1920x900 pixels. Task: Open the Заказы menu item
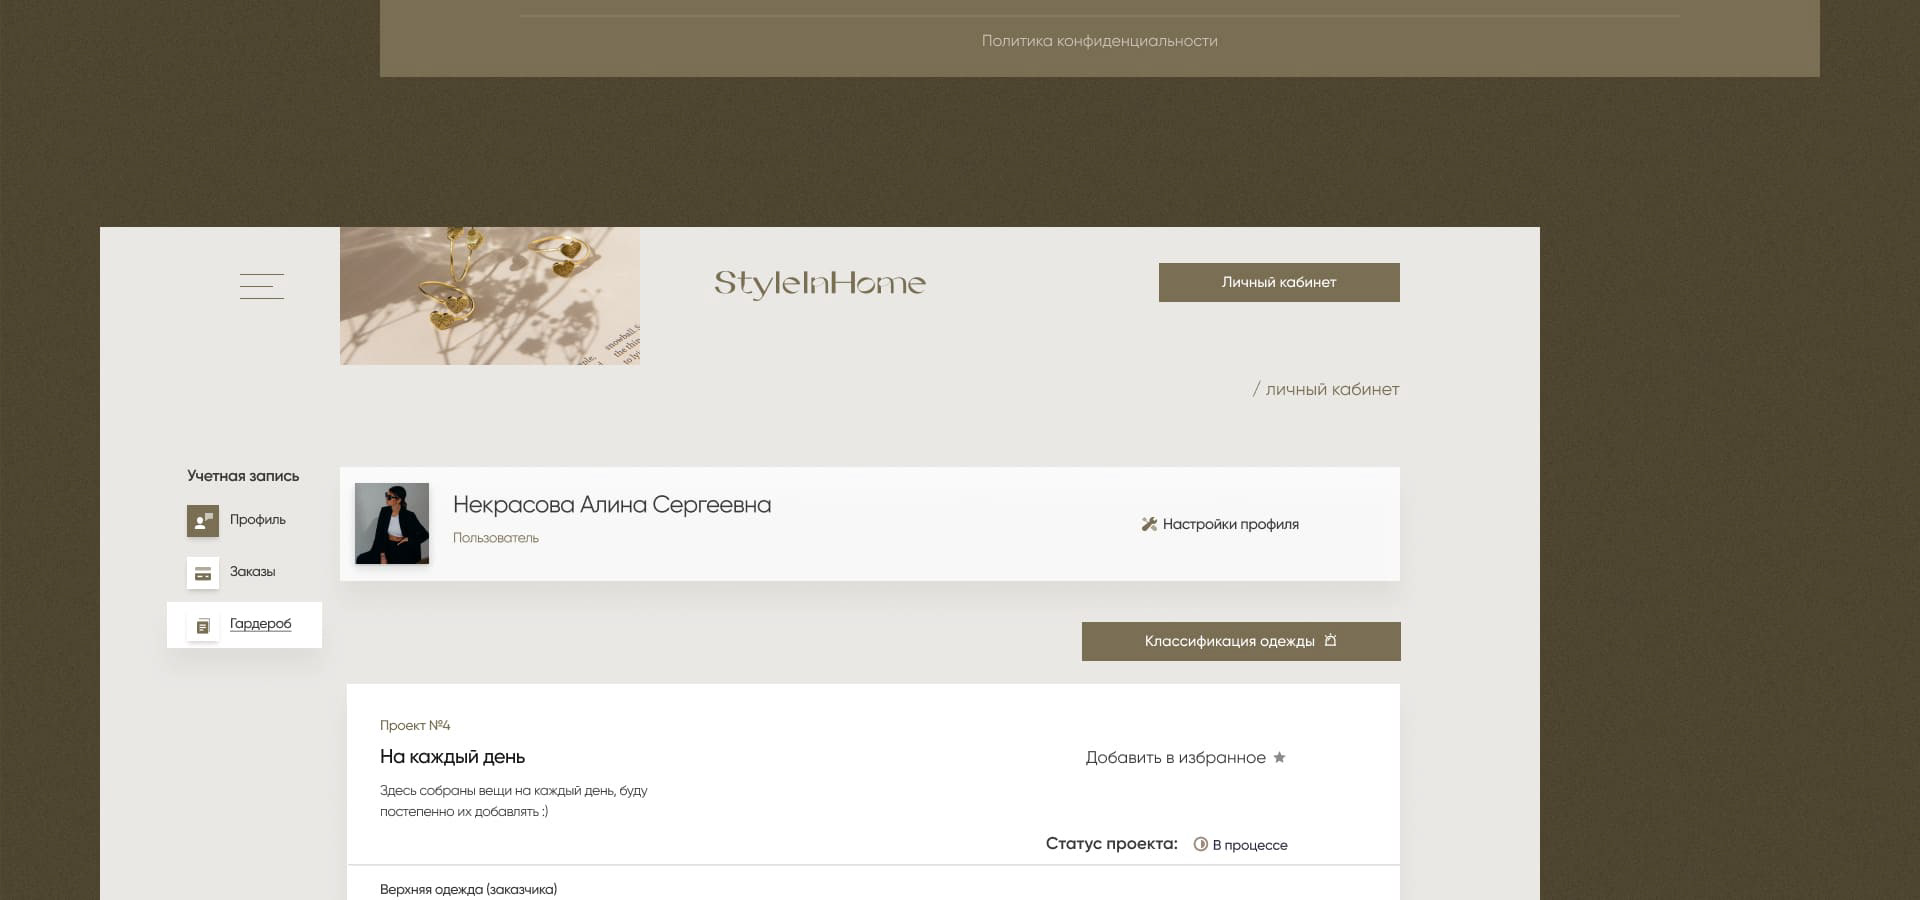[253, 572]
